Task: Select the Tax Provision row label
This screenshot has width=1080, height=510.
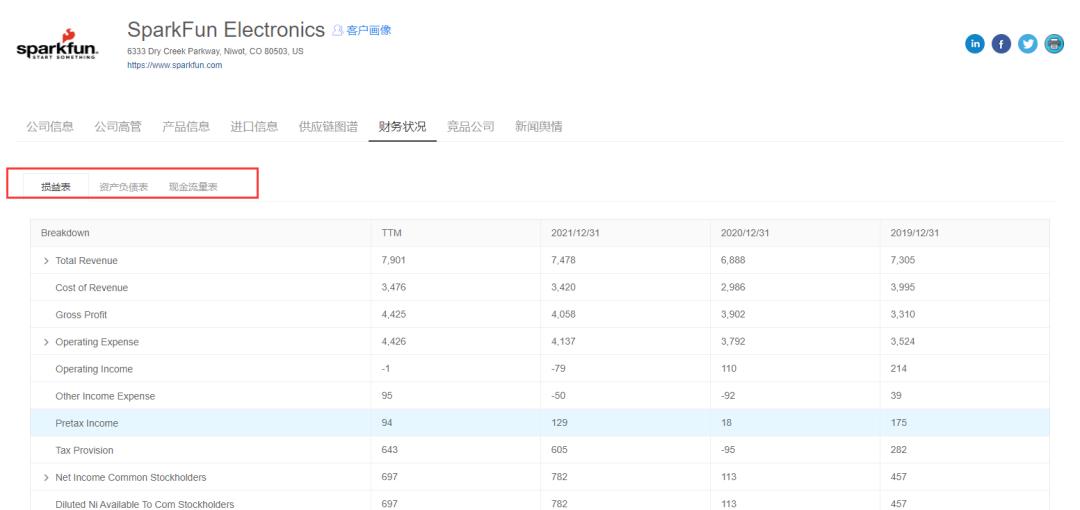Action: click(x=84, y=450)
